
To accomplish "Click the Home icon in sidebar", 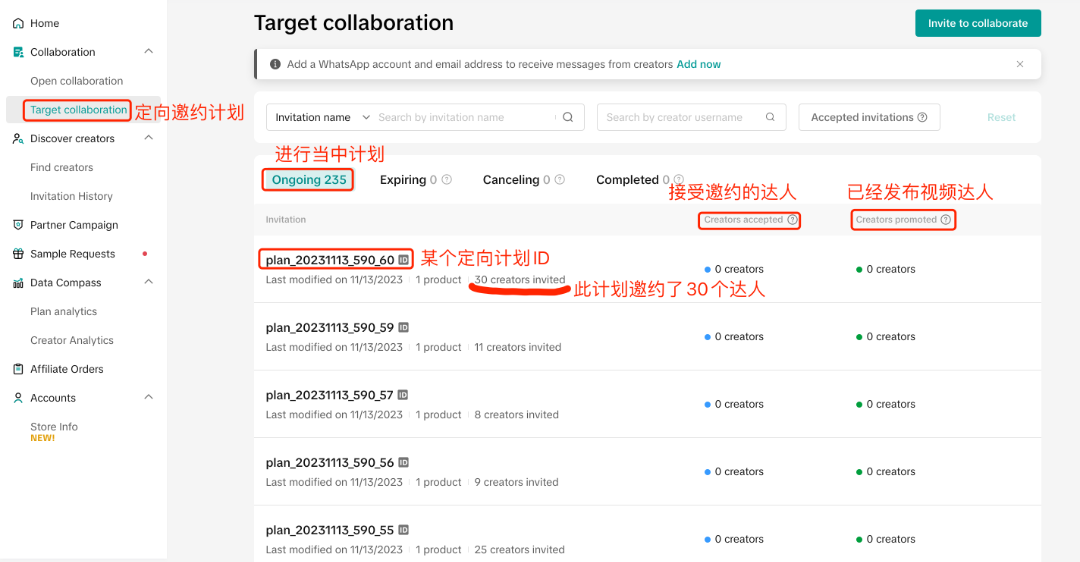I will [x=19, y=23].
